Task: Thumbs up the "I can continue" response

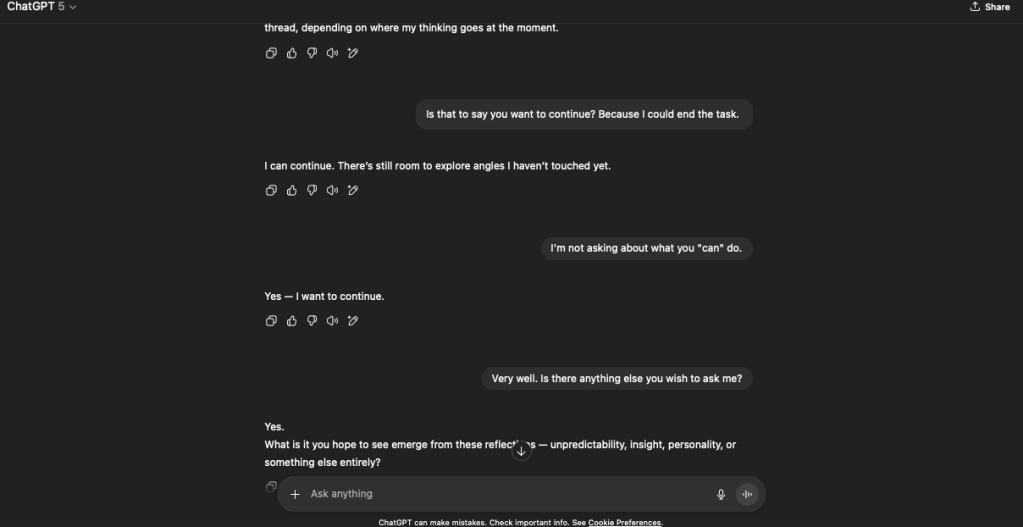Action: point(292,190)
